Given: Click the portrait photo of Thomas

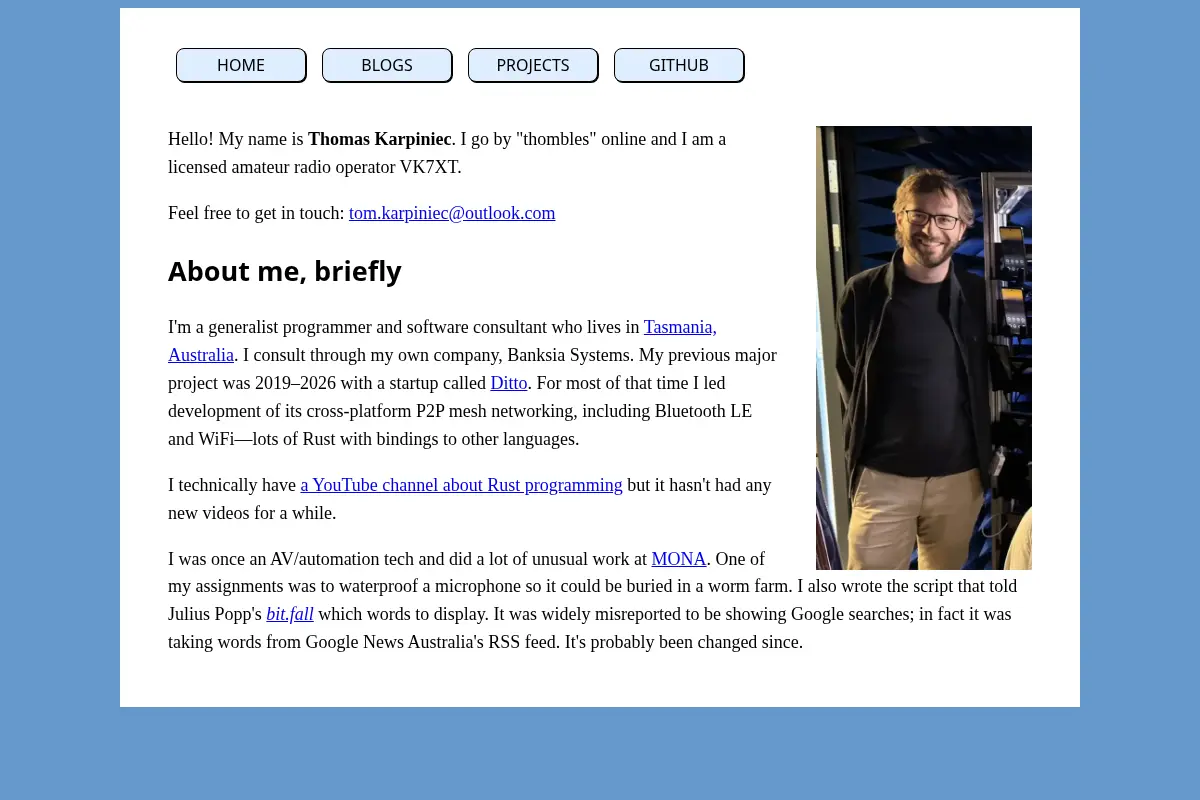Looking at the screenshot, I should (924, 348).
